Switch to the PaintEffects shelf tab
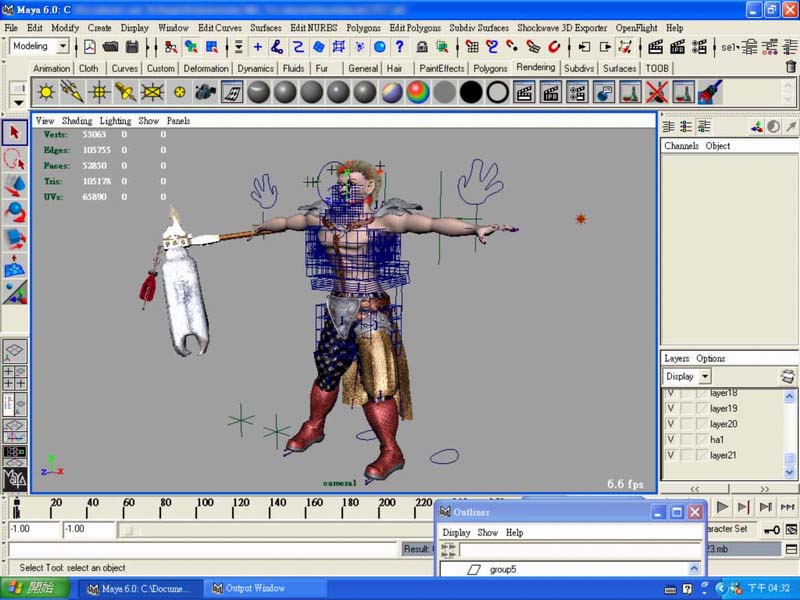 pos(441,68)
